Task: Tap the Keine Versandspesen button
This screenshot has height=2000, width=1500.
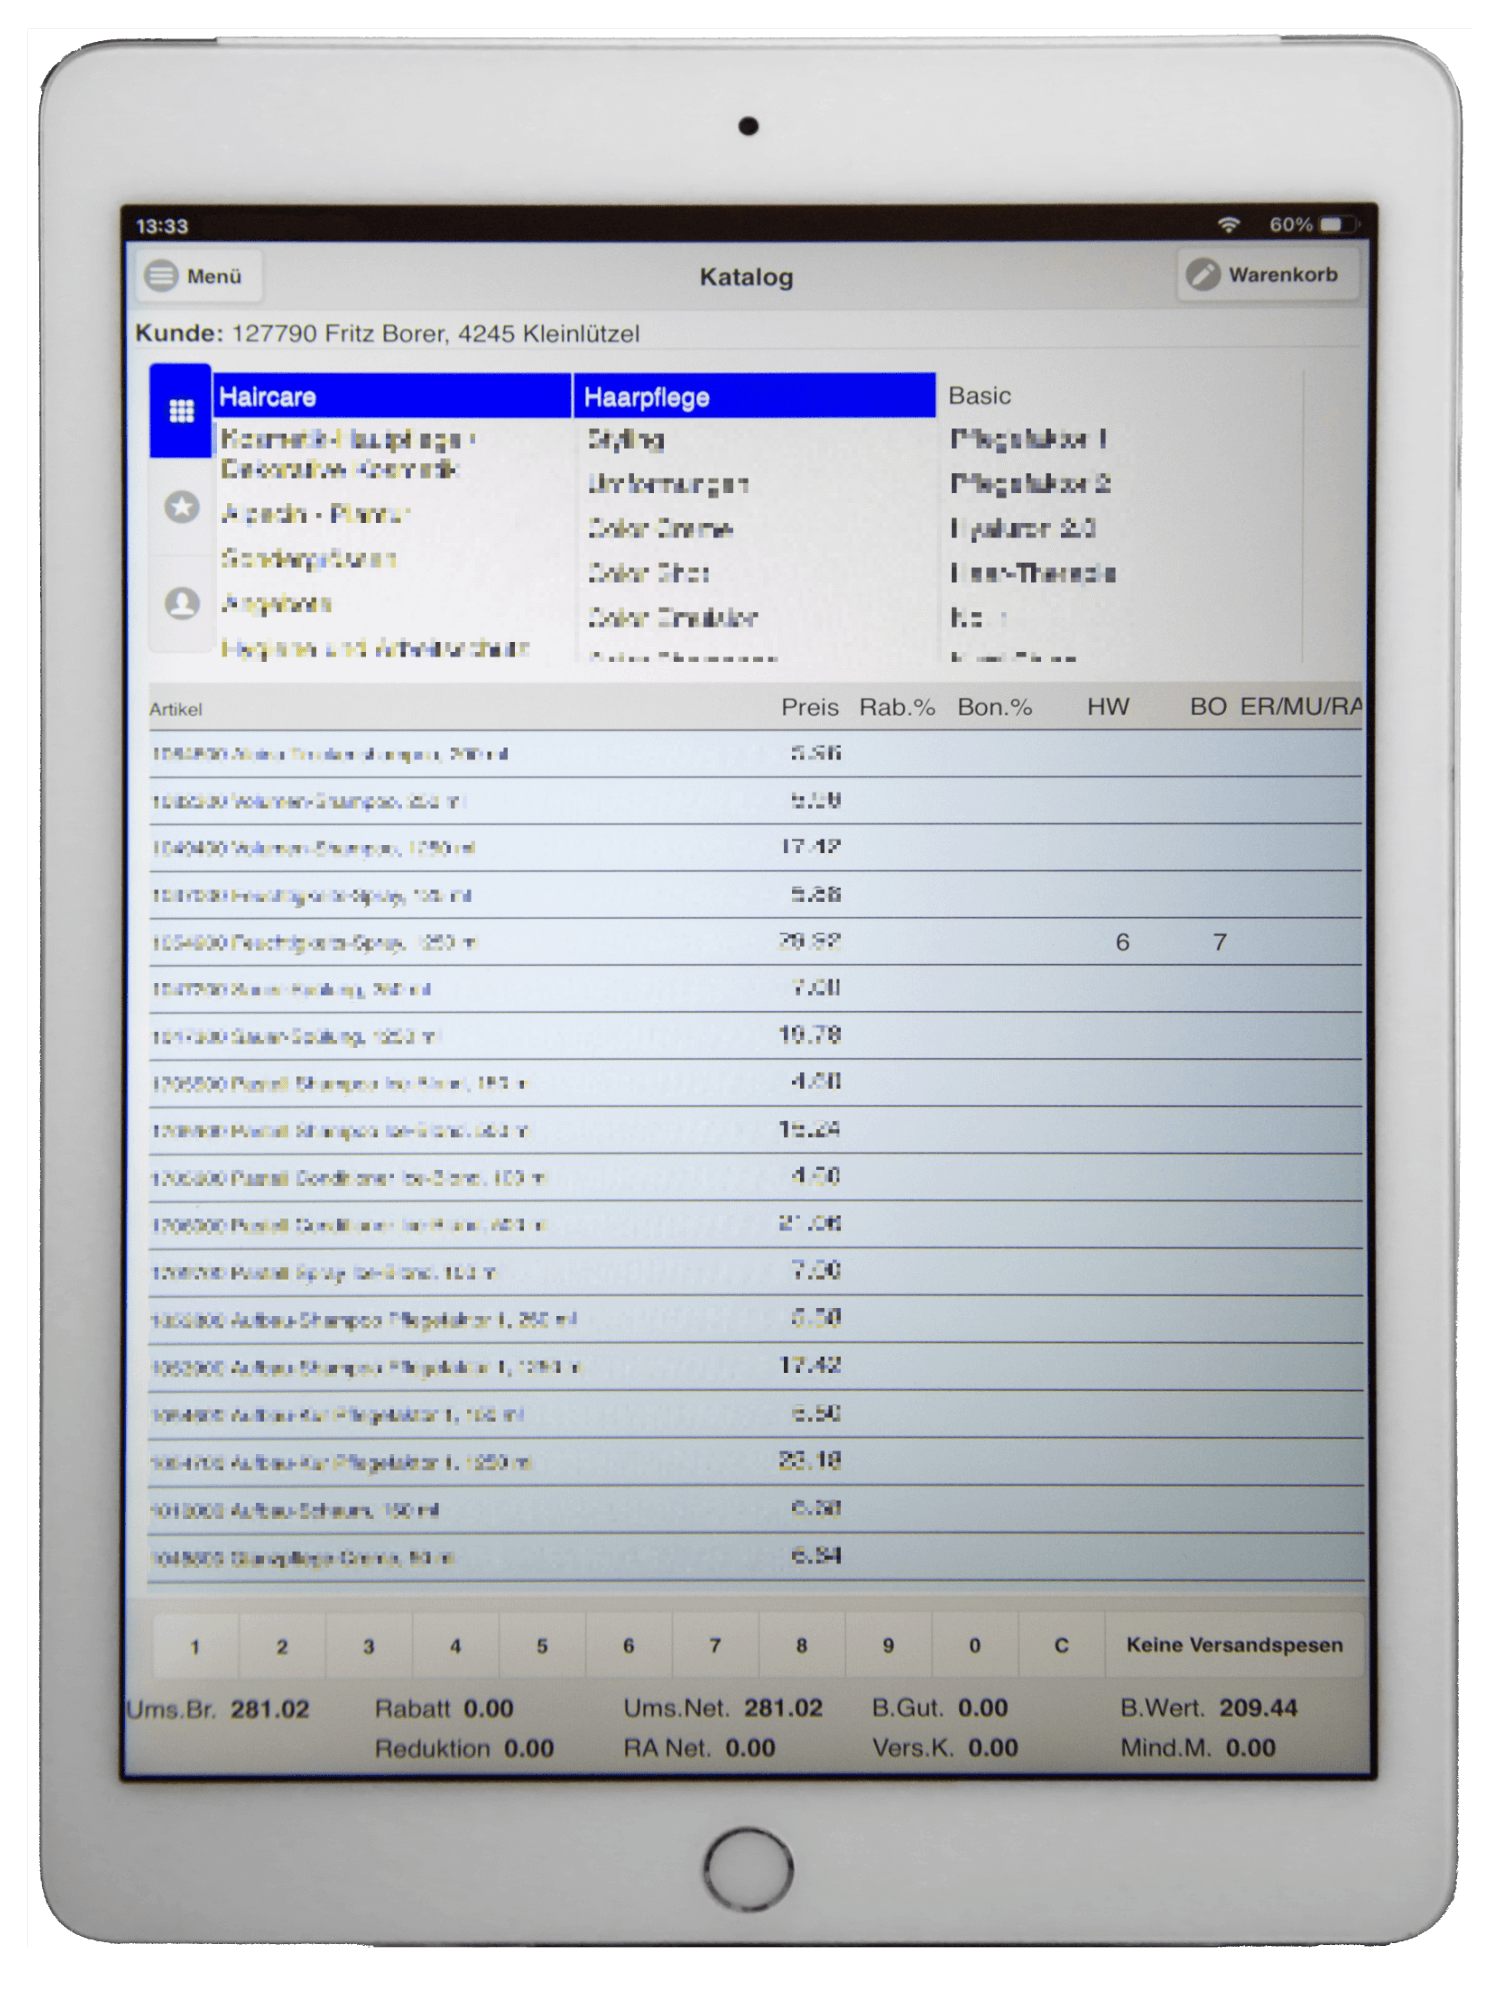Action: point(1234,1645)
